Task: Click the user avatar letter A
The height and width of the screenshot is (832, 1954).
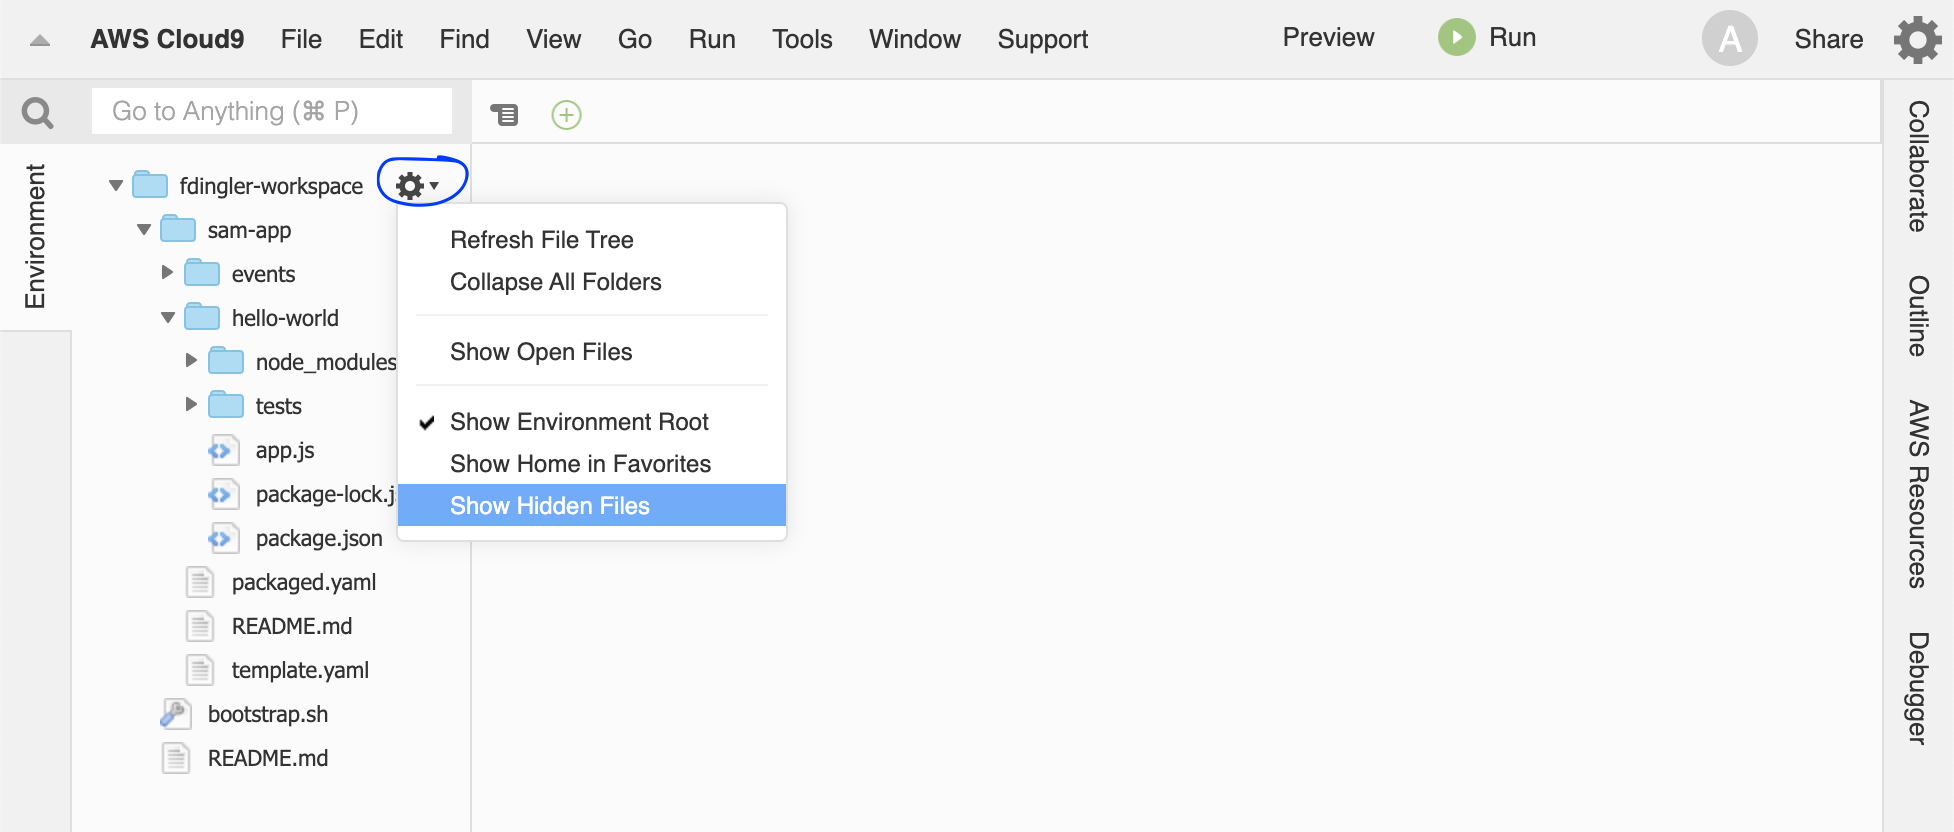Action: tap(1730, 39)
